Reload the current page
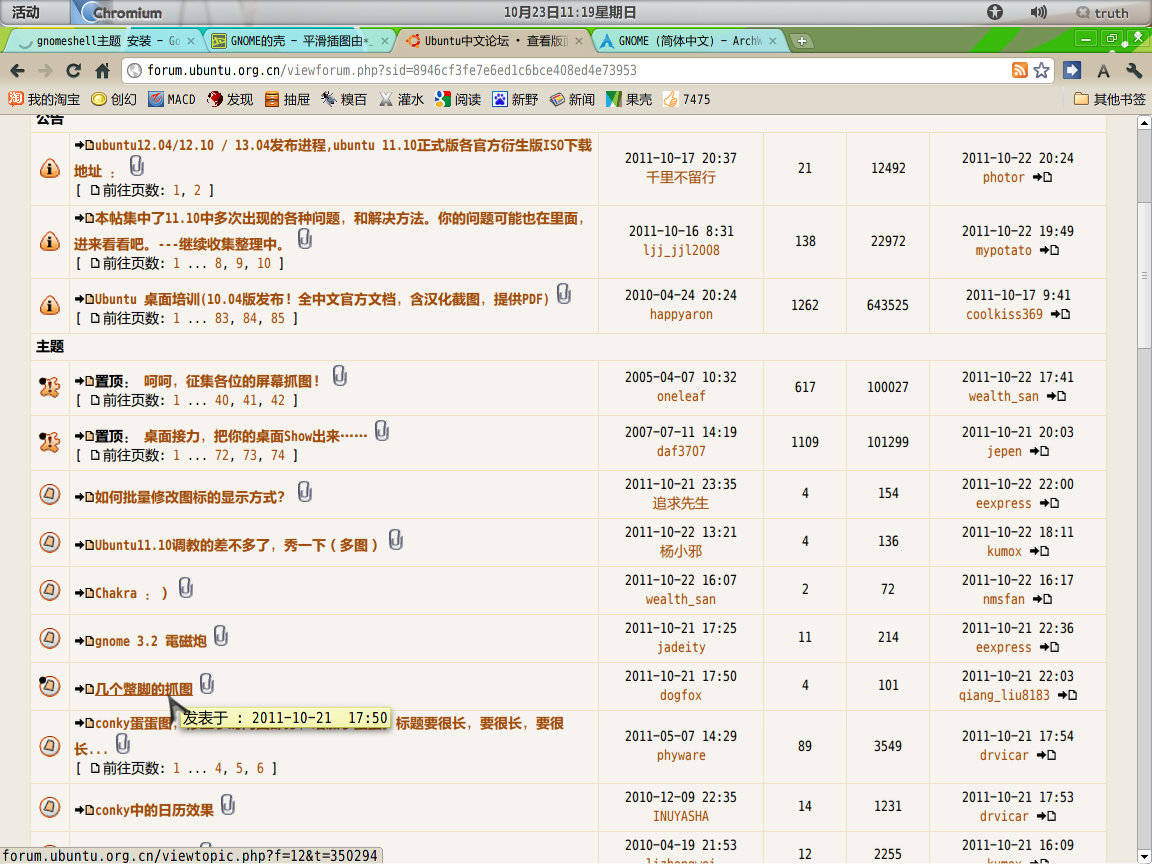Viewport: 1152px width, 864px height. (73, 71)
